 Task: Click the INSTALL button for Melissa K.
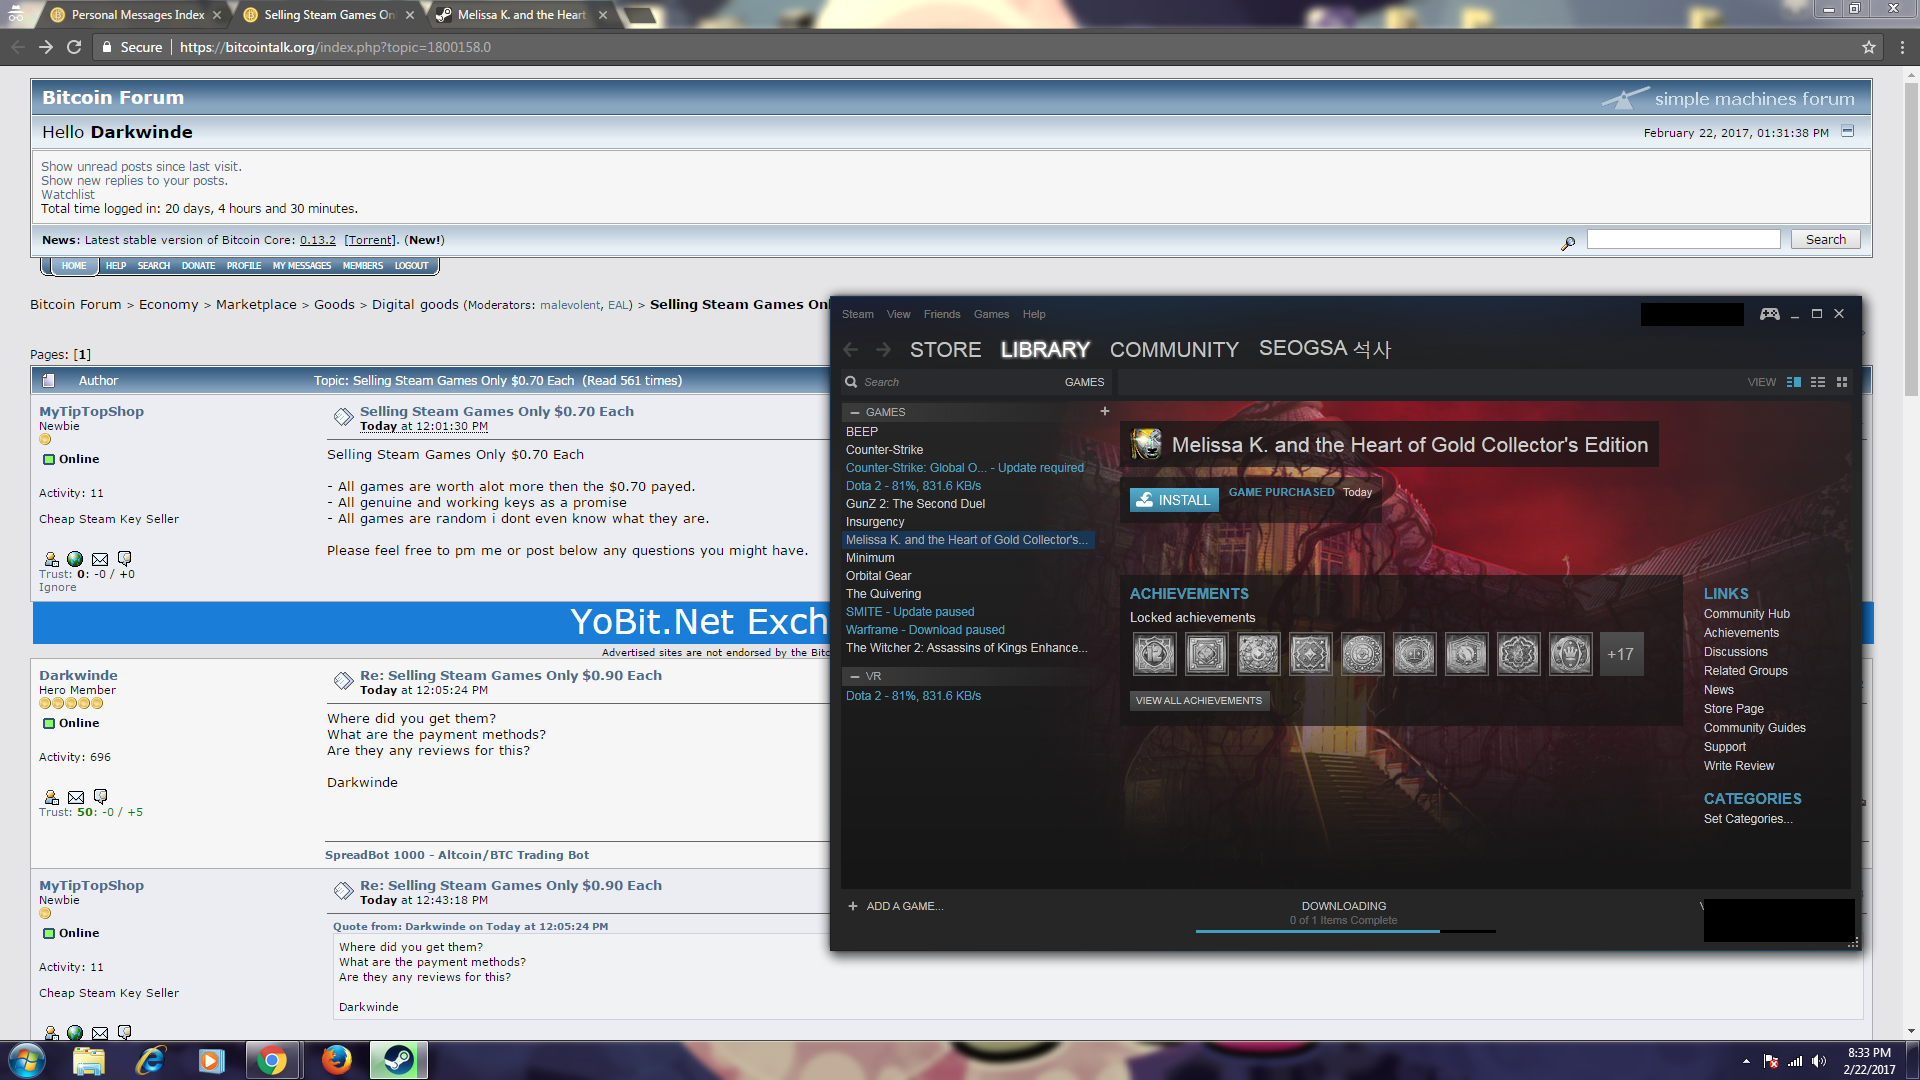1174,499
